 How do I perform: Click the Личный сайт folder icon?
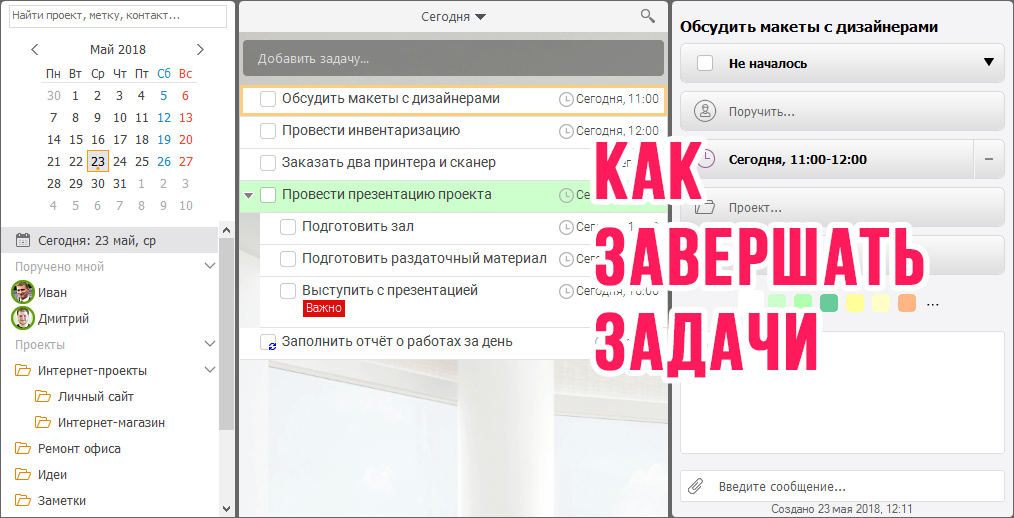(43, 396)
